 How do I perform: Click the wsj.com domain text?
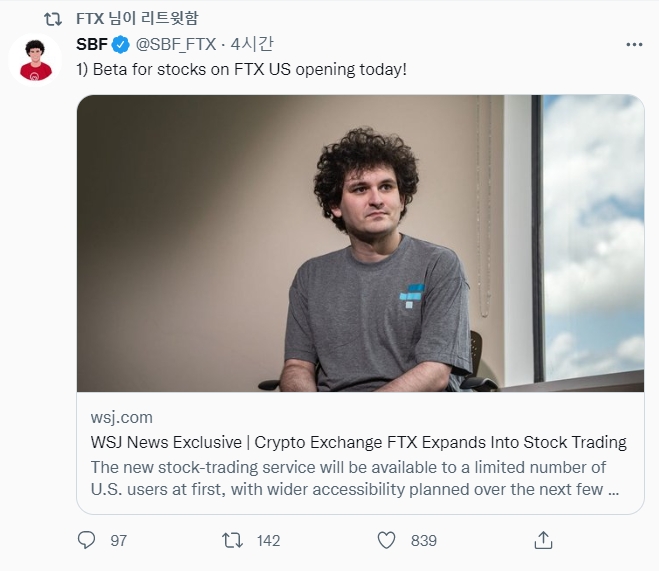[121, 417]
